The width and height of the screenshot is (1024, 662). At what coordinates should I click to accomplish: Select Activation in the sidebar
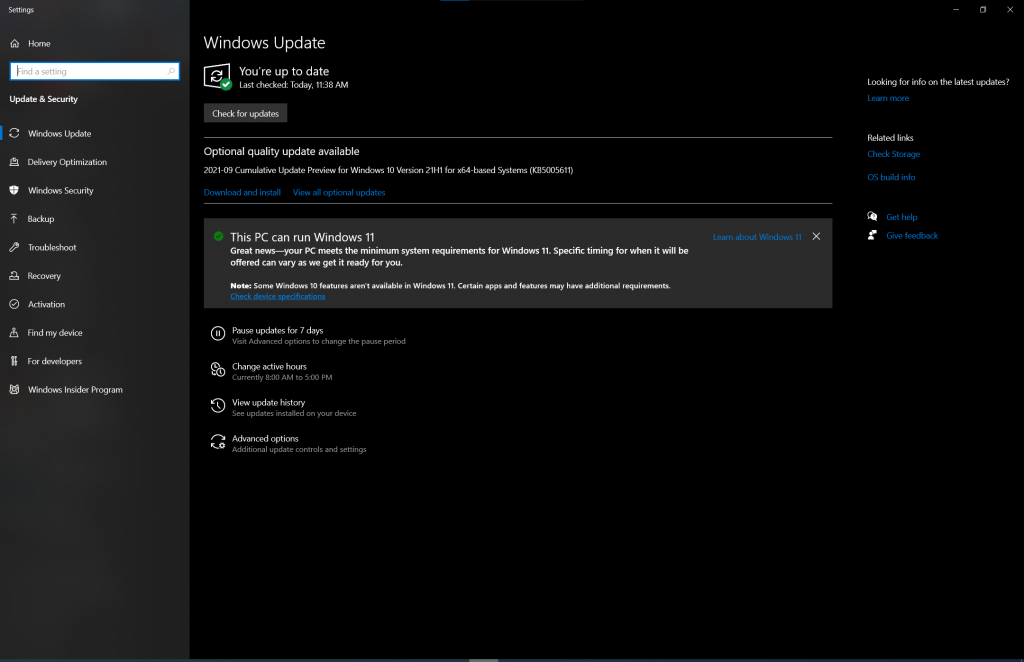point(46,304)
